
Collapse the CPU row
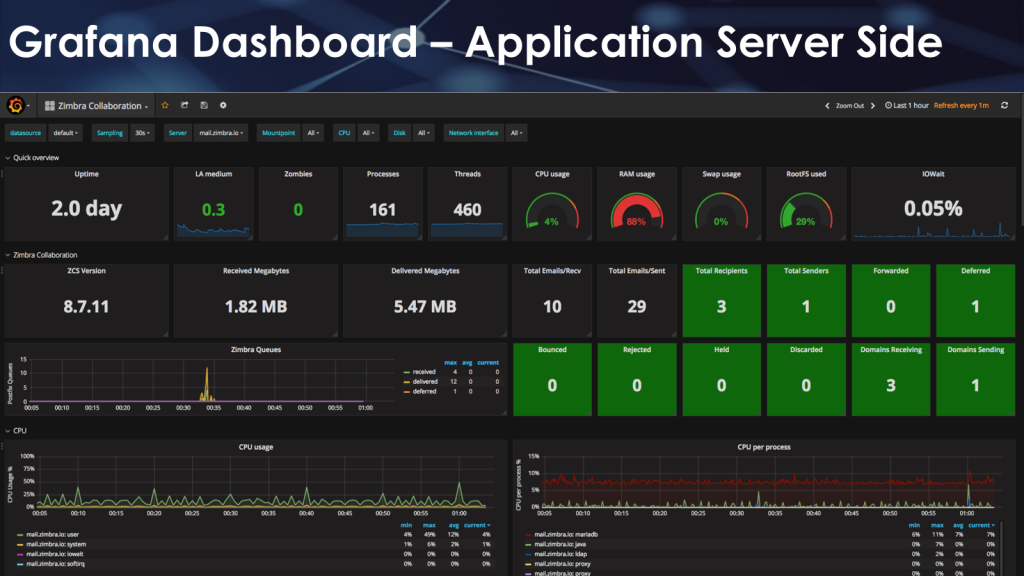[x=16, y=430]
